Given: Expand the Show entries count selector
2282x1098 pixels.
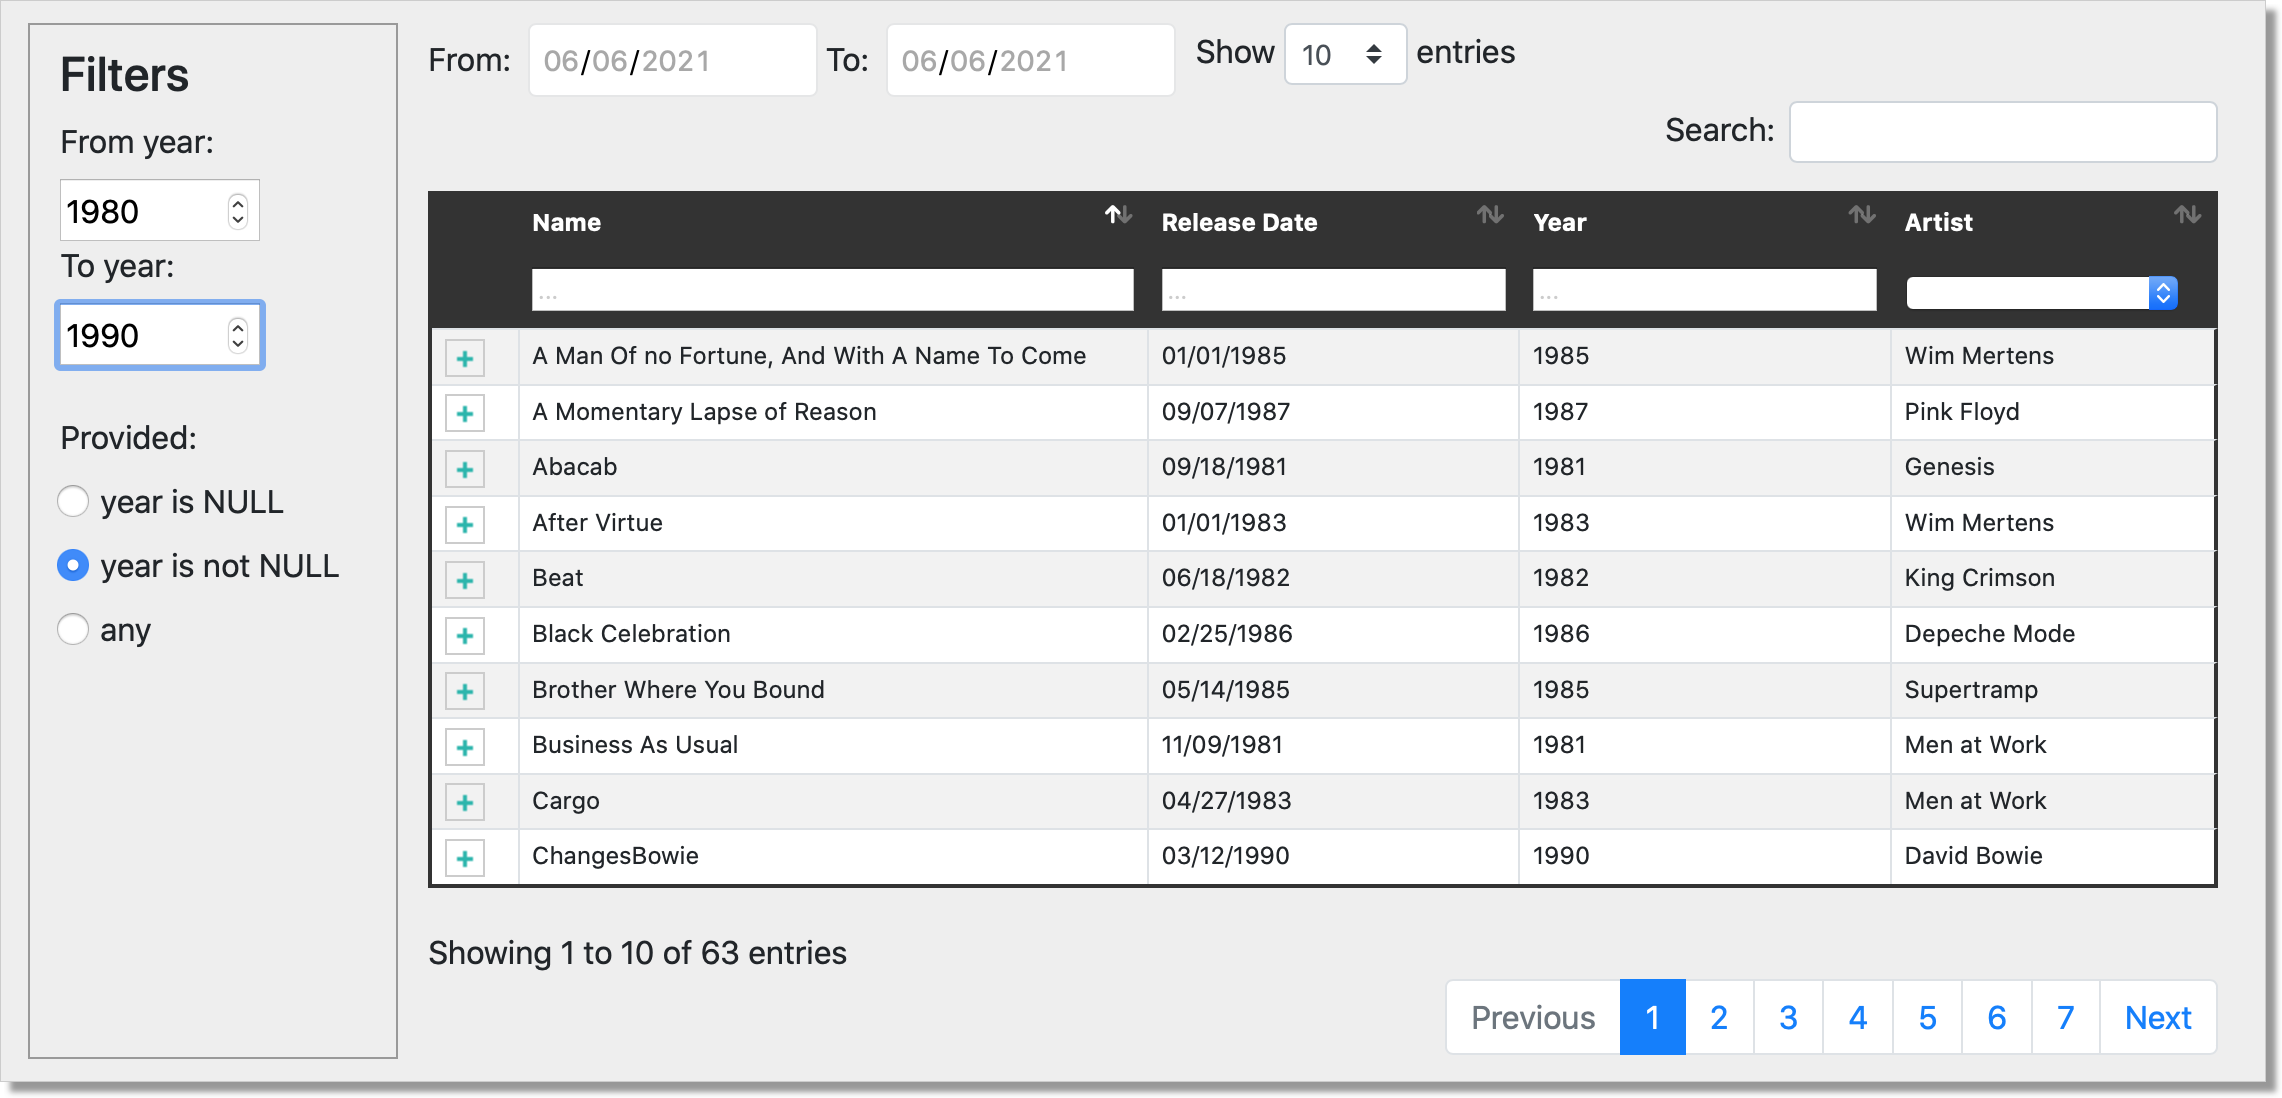Looking at the screenshot, I should 1339,55.
